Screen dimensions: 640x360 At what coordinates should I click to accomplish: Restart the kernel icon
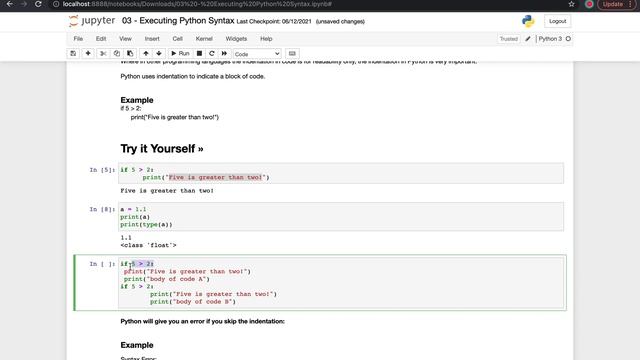pyautogui.click(x=211, y=53)
